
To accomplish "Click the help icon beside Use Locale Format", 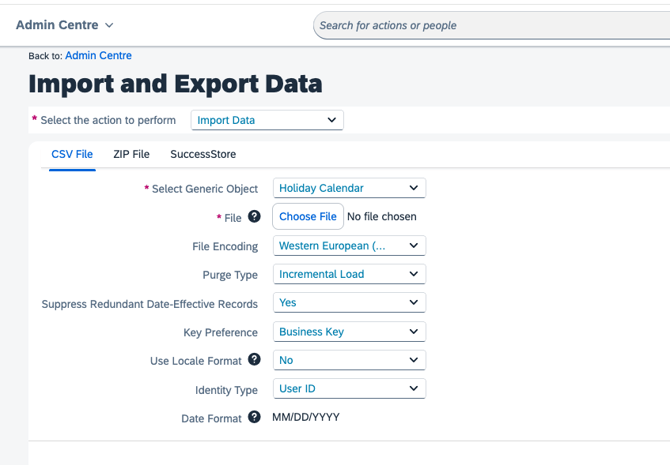I will (254, 360).
